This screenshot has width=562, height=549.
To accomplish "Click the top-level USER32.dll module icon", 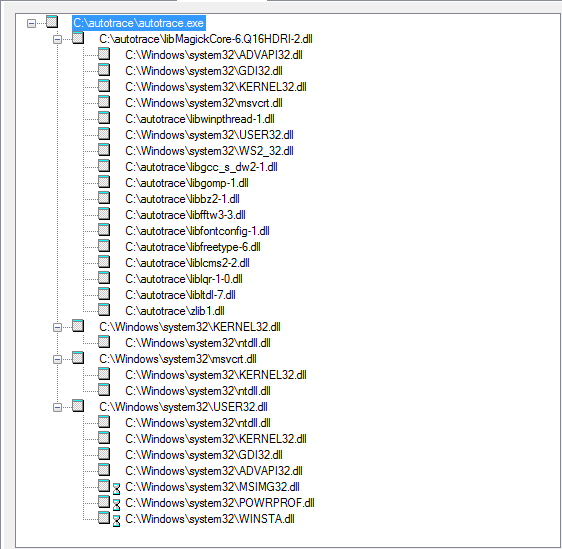I will [x=78, y=406].
